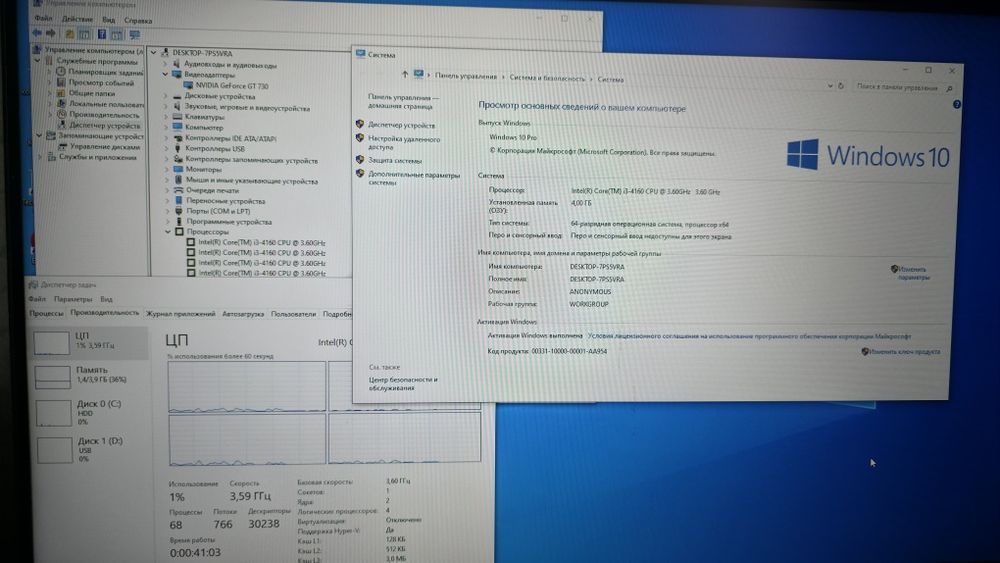Click the DESKTOP-7PS5VRA computer icon in device tree

click(165, 53)
